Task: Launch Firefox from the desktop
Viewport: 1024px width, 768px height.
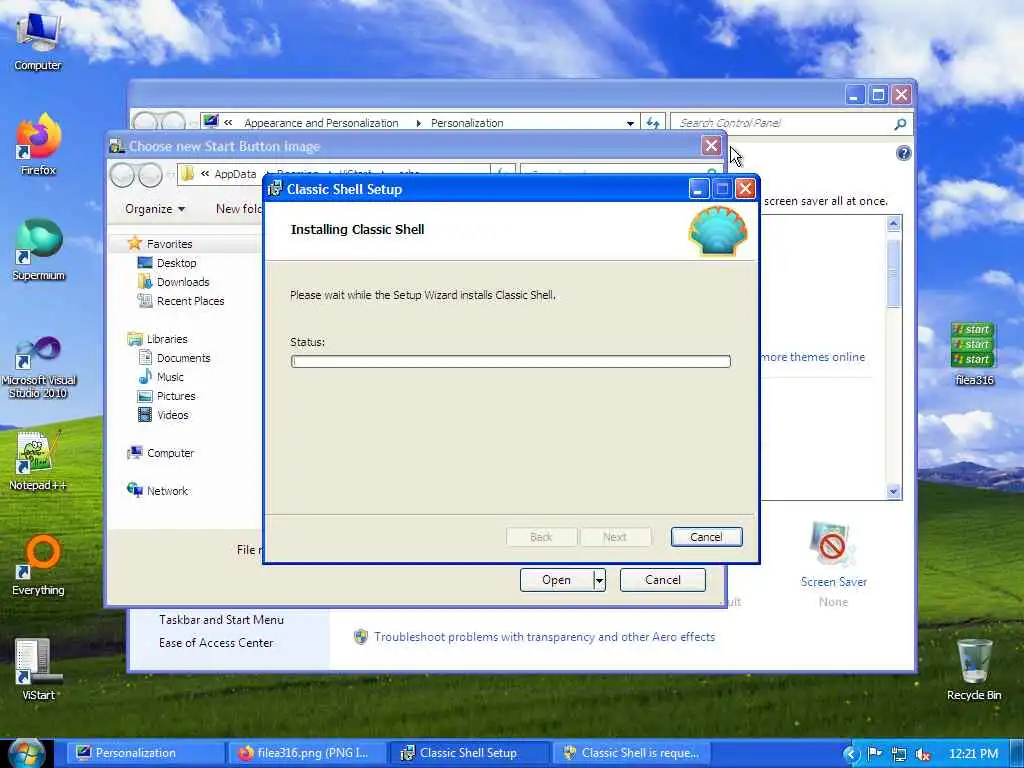Action: [38, 144]
